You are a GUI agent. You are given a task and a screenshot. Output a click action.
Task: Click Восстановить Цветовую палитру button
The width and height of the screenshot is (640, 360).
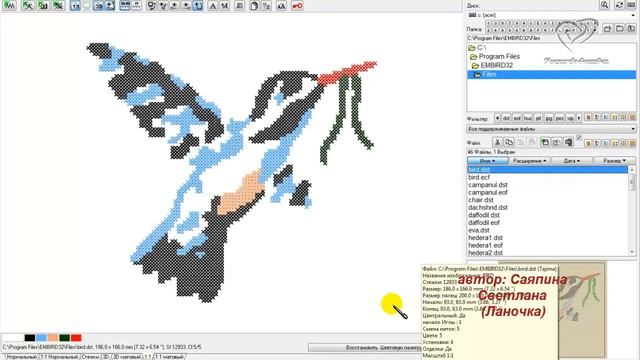coord(364,348)
